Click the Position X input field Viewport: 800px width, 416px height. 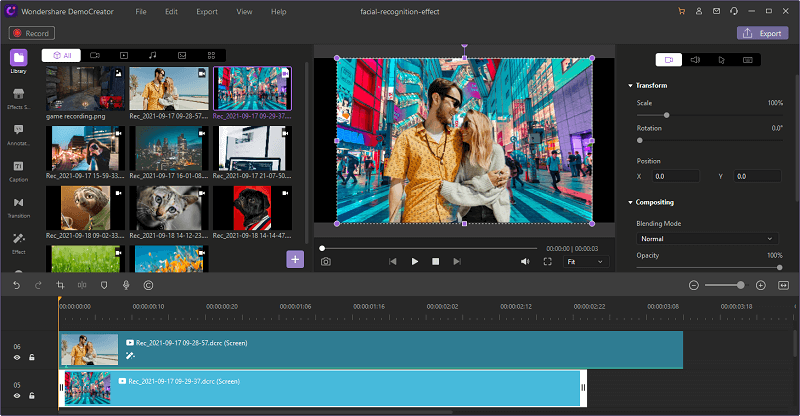676,176
